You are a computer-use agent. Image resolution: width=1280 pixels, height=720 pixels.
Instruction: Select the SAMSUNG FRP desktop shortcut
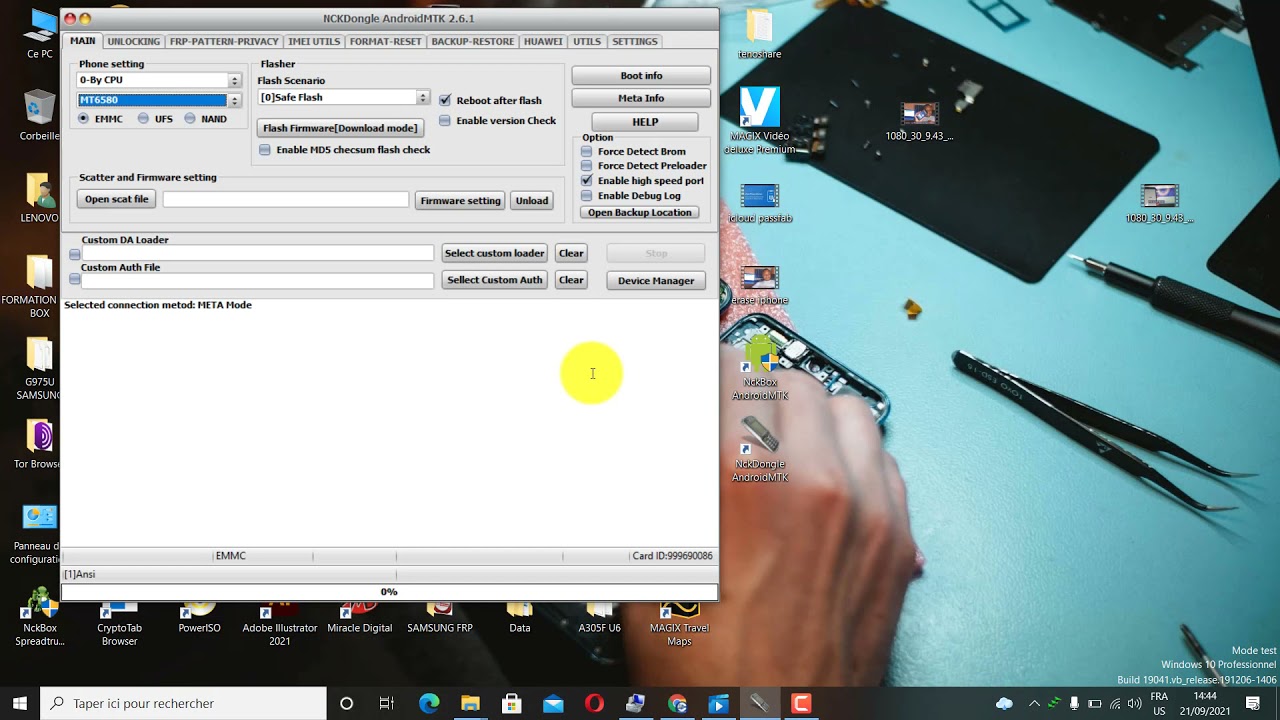tap(440, 616)
